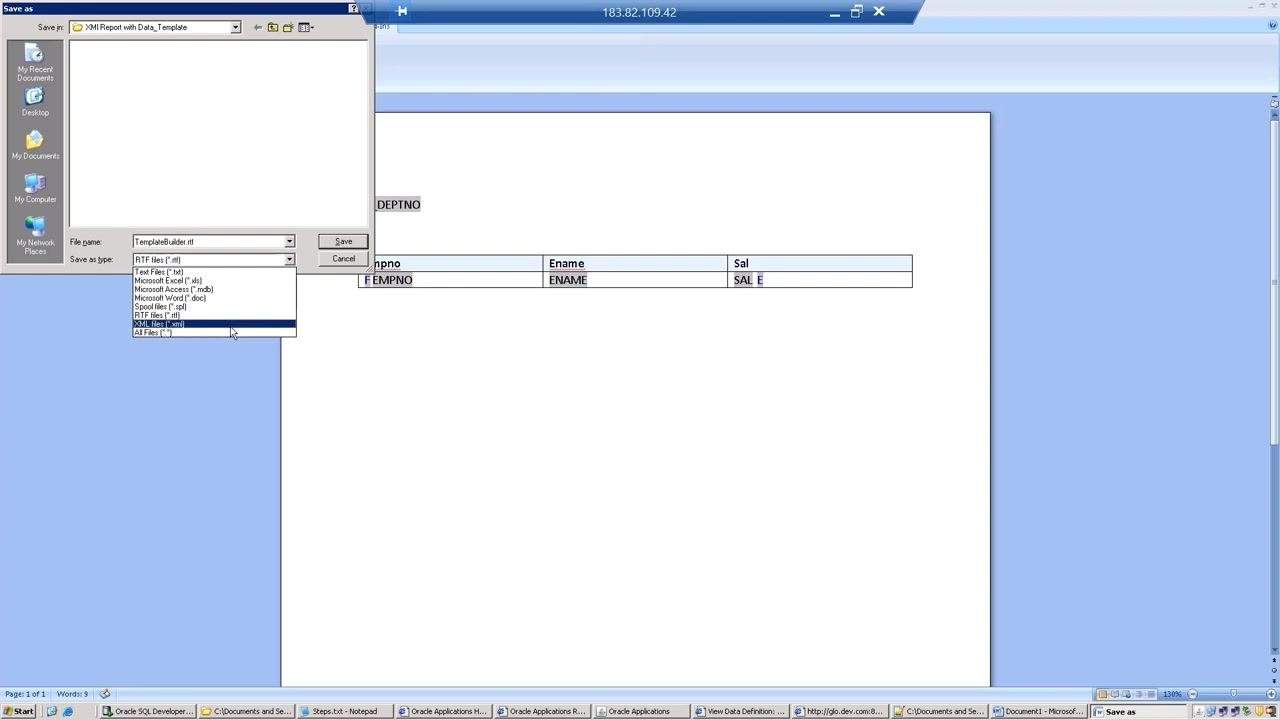
Task: Open My Computer in the places bar
Action: (x=35, y=189)
